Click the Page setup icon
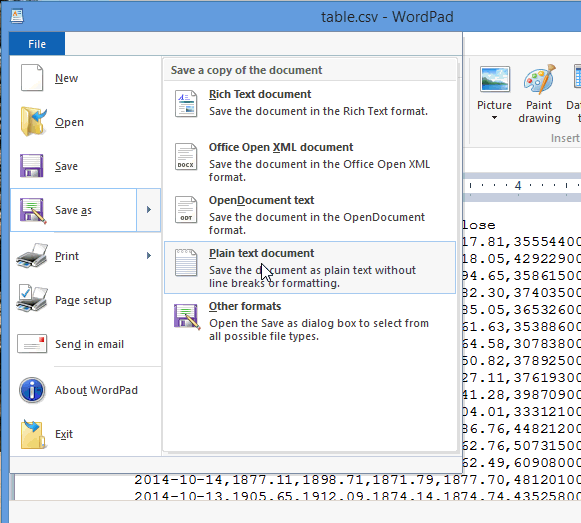 click(x=32, y=299)
